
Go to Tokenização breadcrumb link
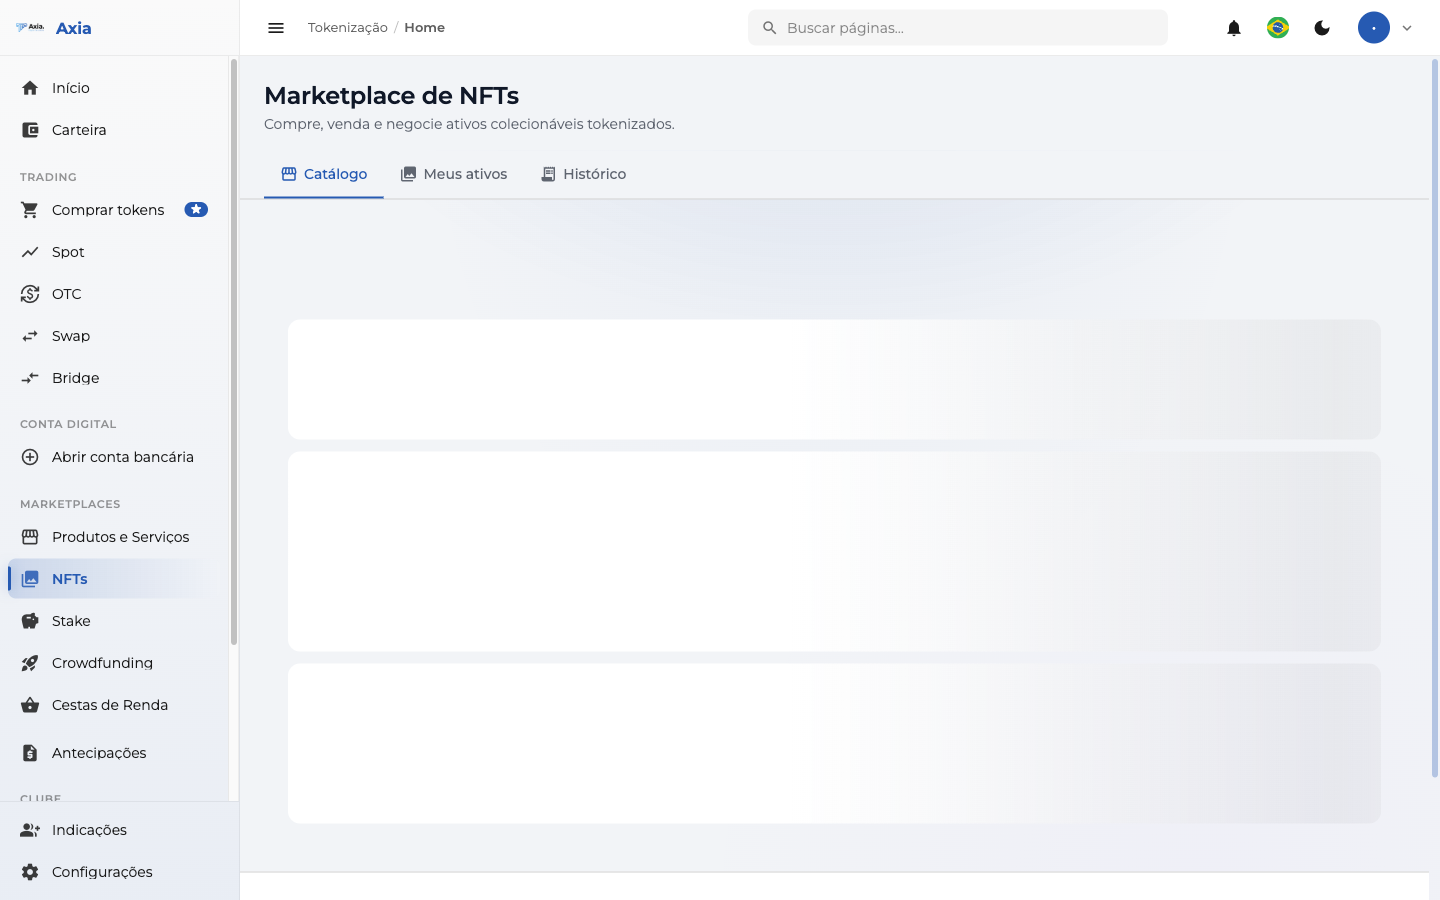coord(348,28)
